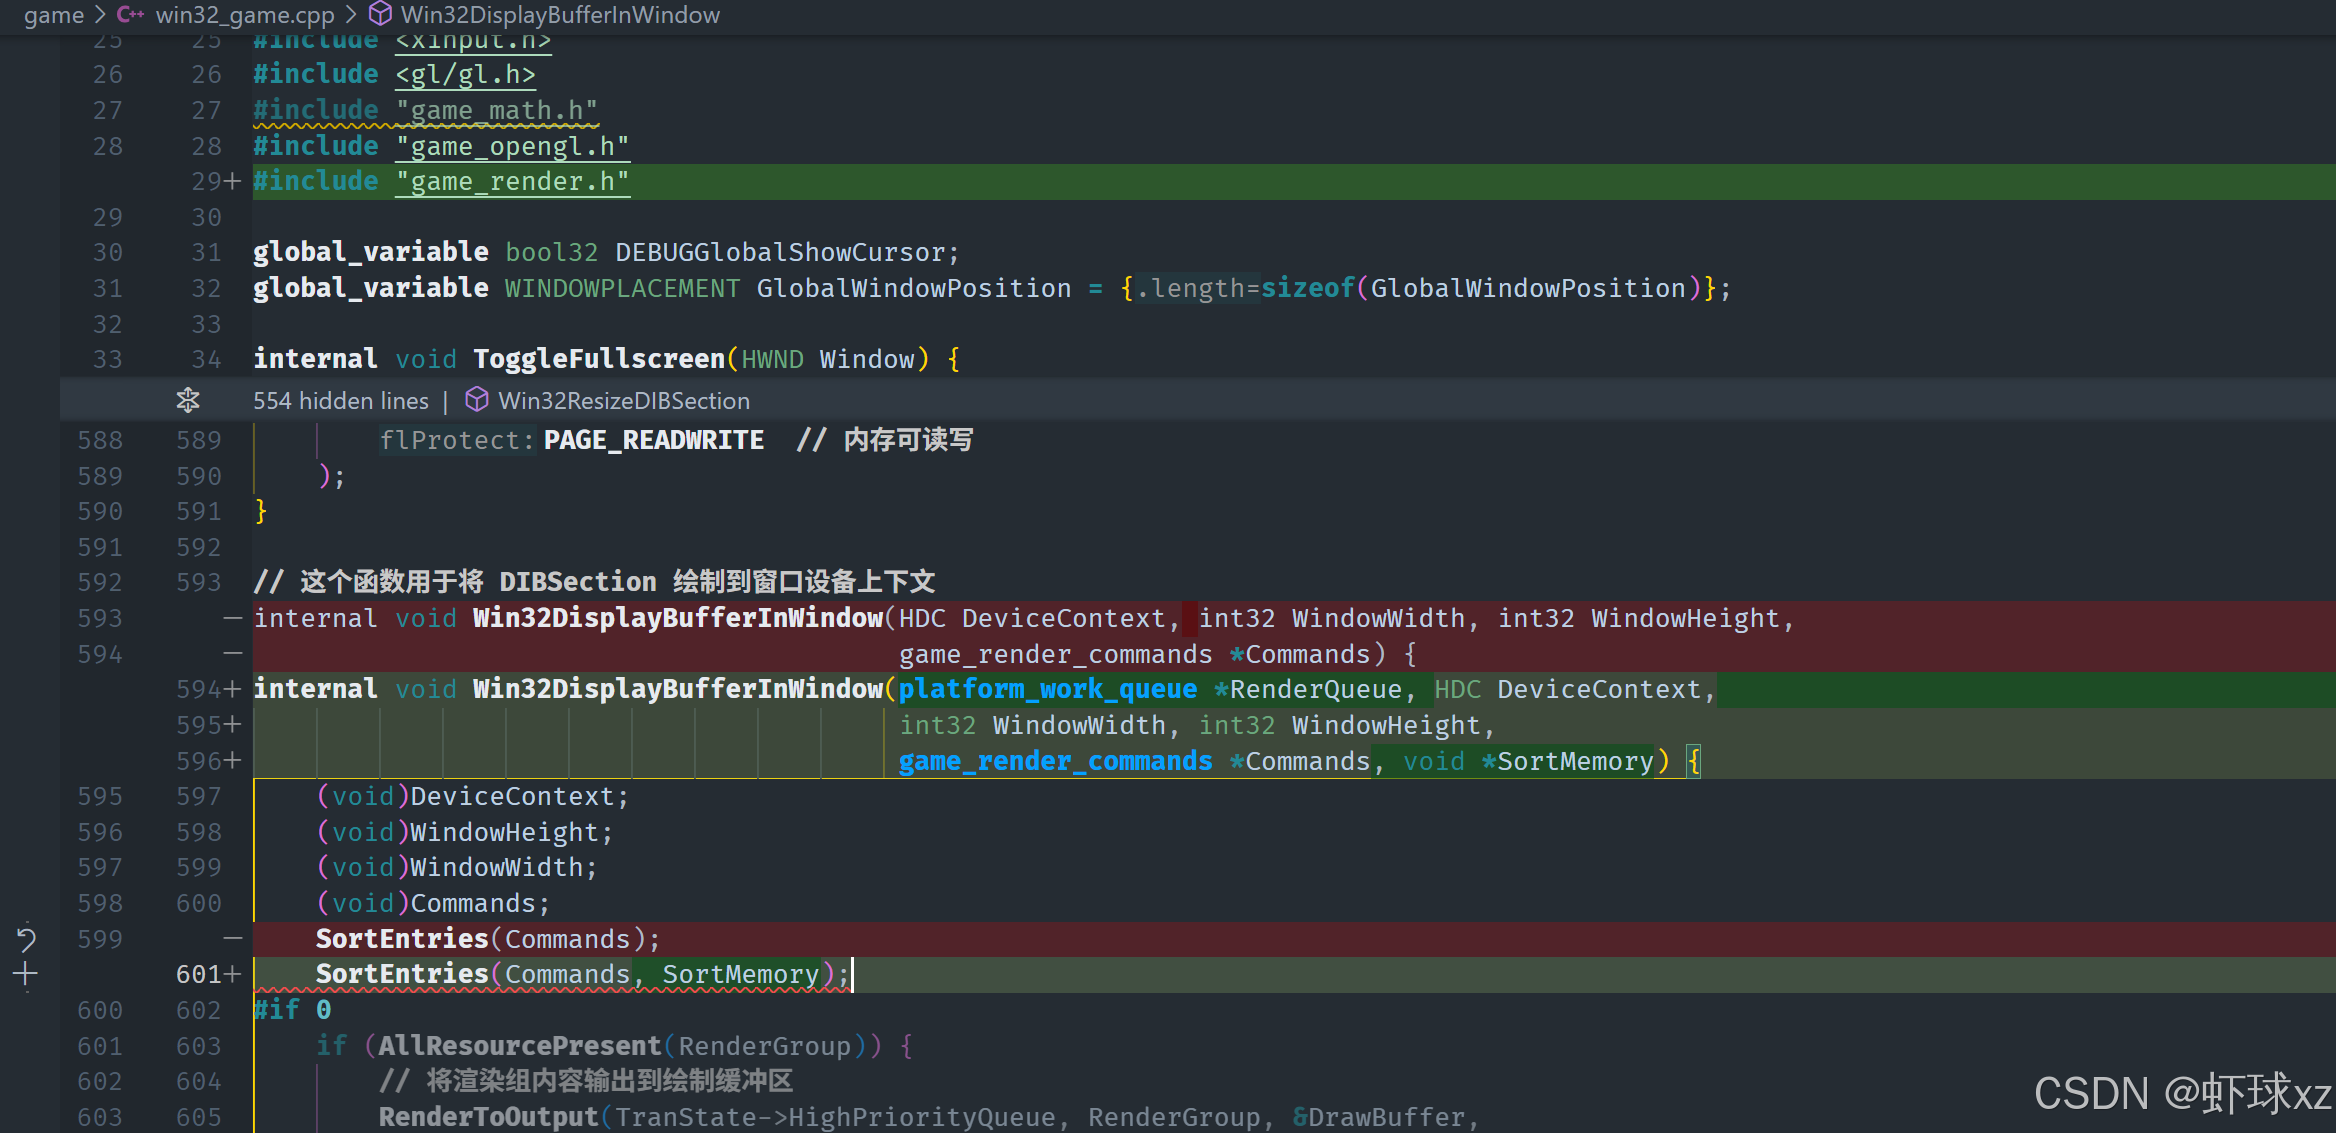2336x1133 pixels.
Task: Open breadcrumb chevron after win32_game.cpp
Action: [351, 15]
